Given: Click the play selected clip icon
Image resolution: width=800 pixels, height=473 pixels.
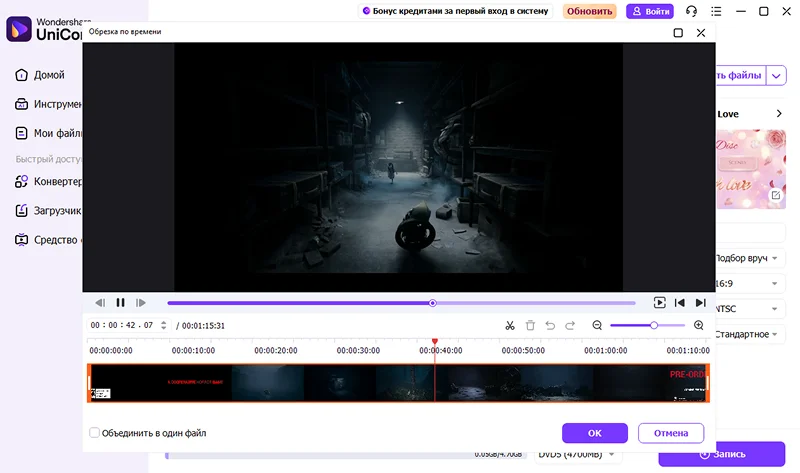Looking at the screenshot, I should (x=659, y=303).
